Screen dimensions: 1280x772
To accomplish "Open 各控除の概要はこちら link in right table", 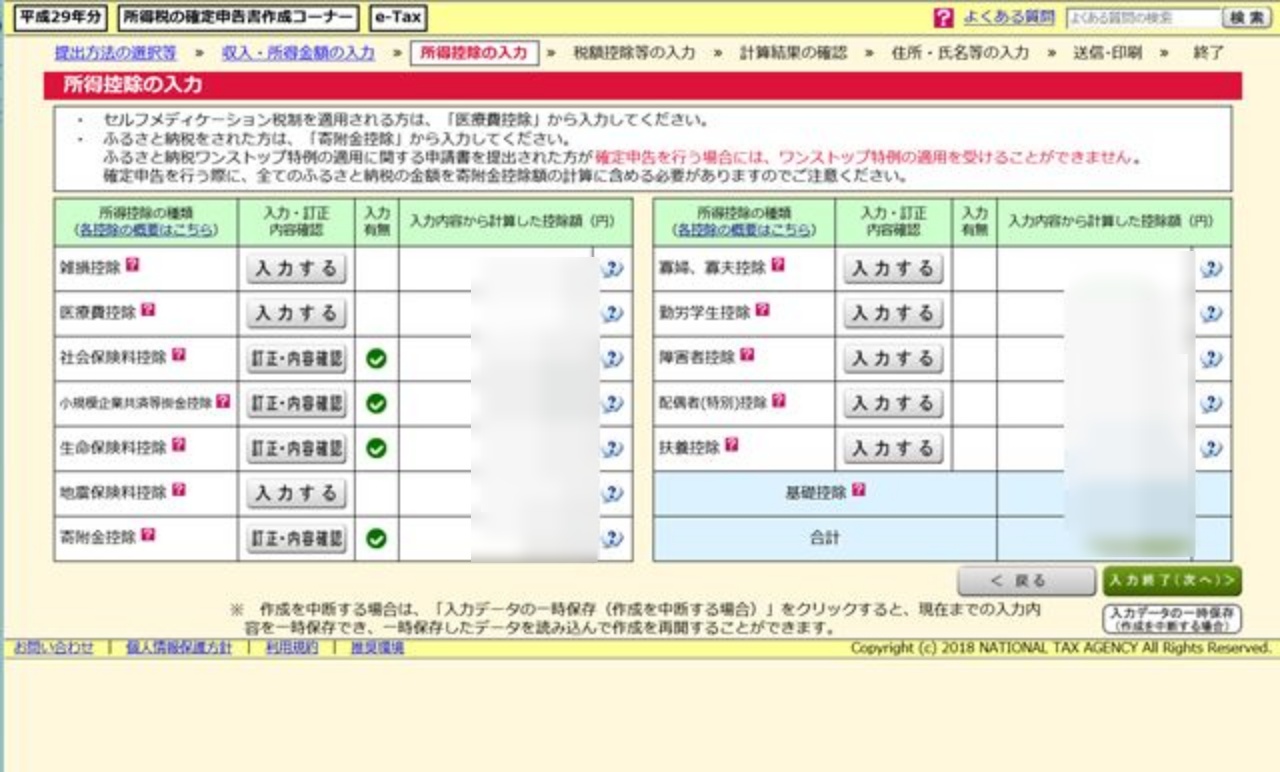I will click(x=743, y=230).
